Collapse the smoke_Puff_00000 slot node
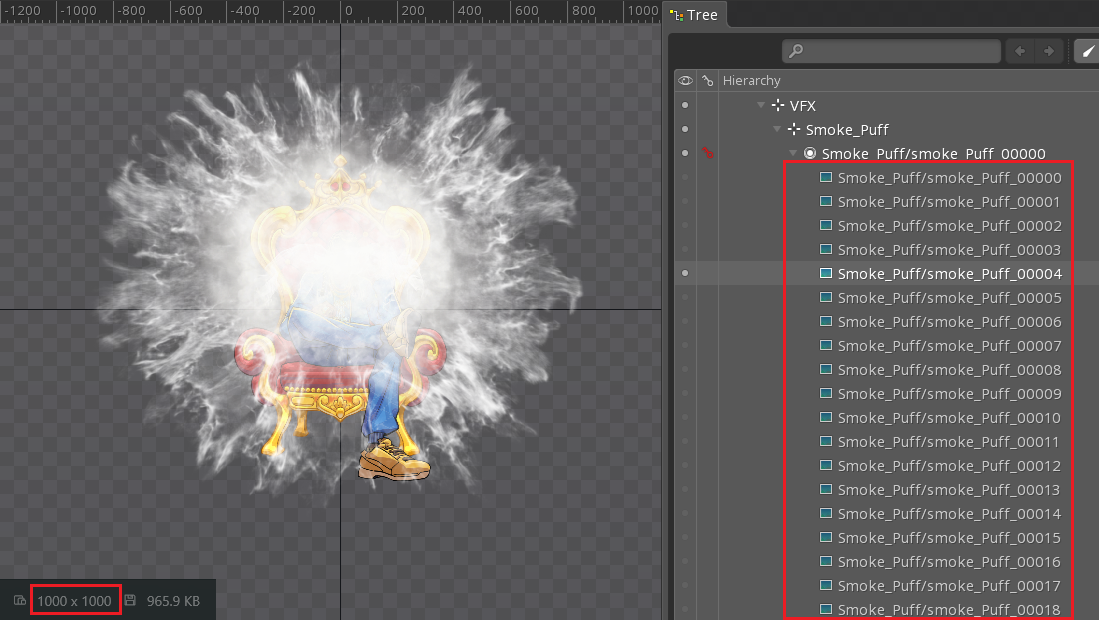 click(x=793, y=154)
